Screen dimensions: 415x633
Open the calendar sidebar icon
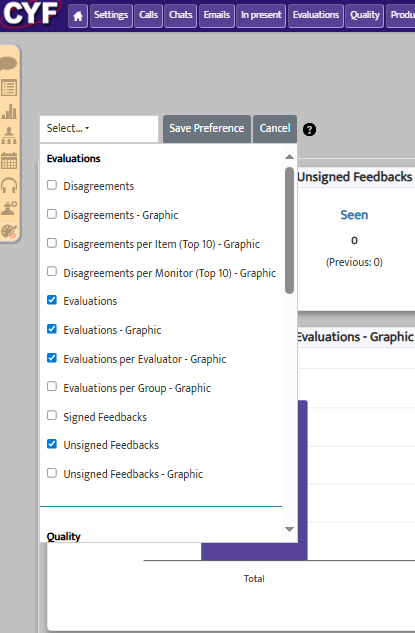pyautogui.click(x=9, y=160)
